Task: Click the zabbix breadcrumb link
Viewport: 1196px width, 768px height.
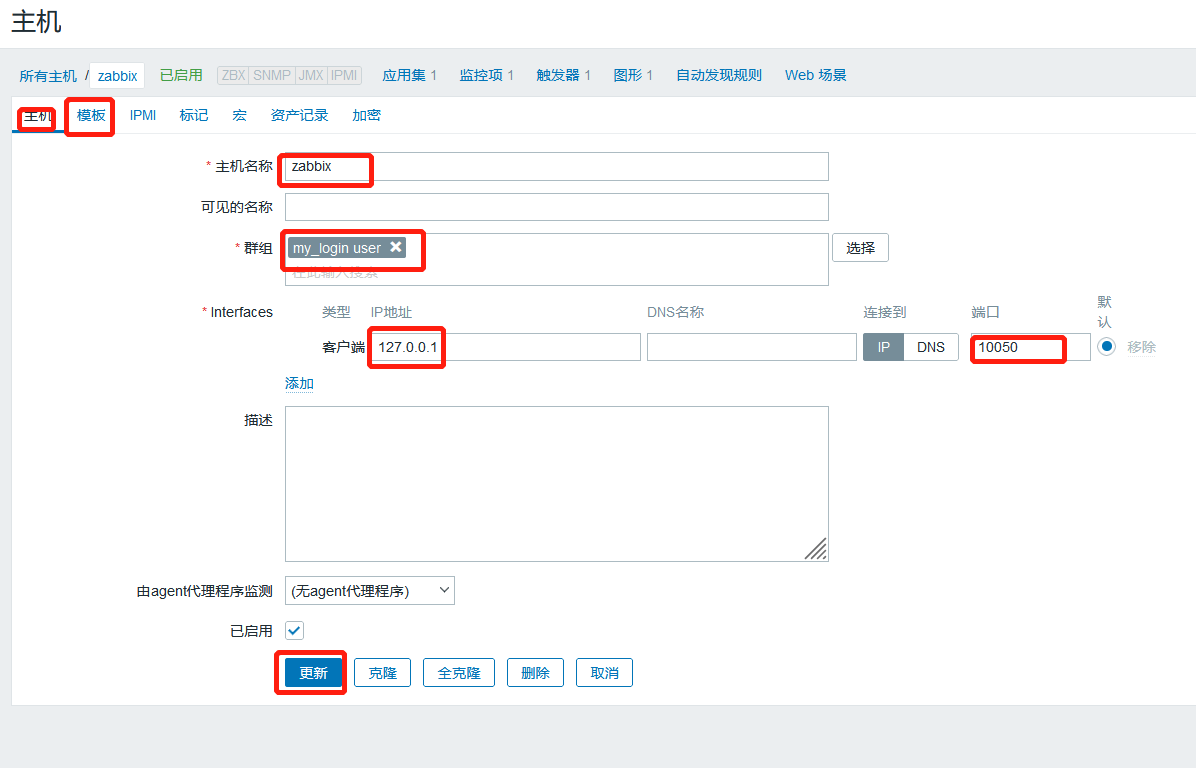Action: [117, 76]
